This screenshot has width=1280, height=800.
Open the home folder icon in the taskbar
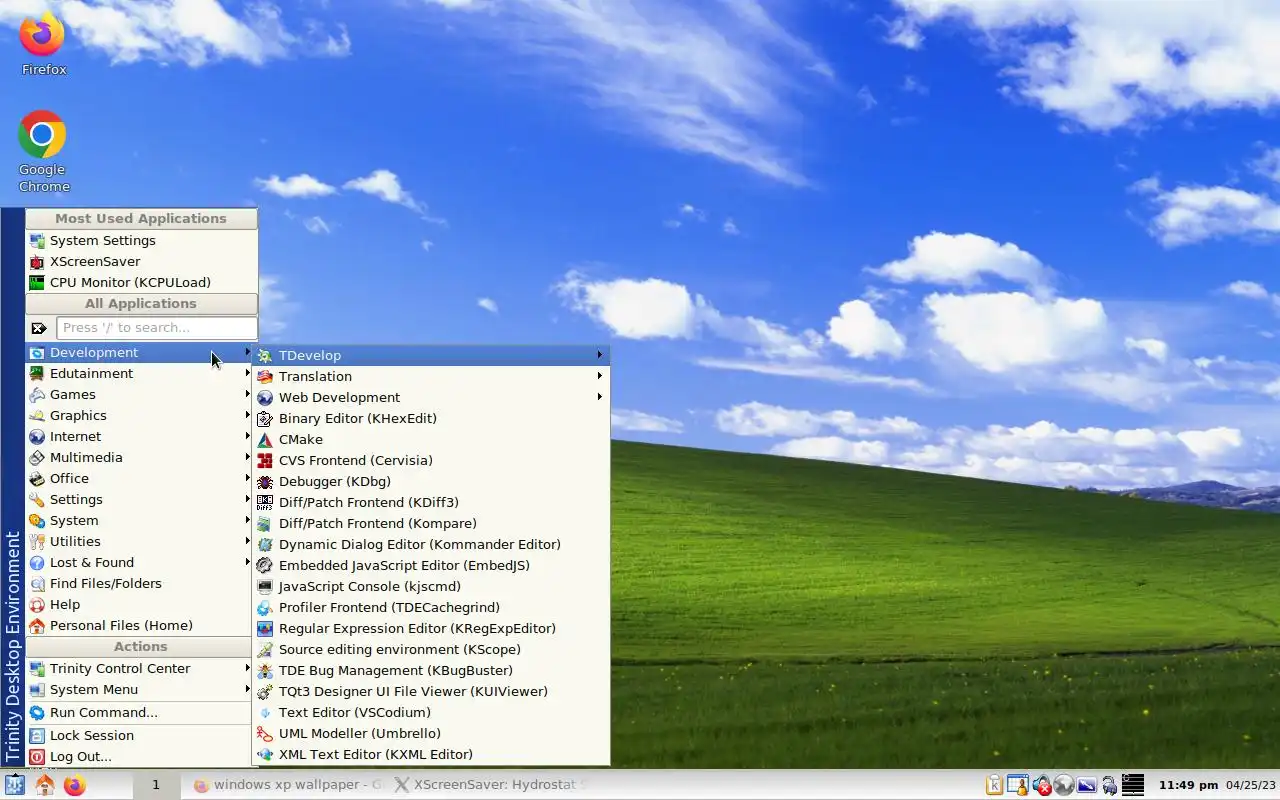pos(45,785)
